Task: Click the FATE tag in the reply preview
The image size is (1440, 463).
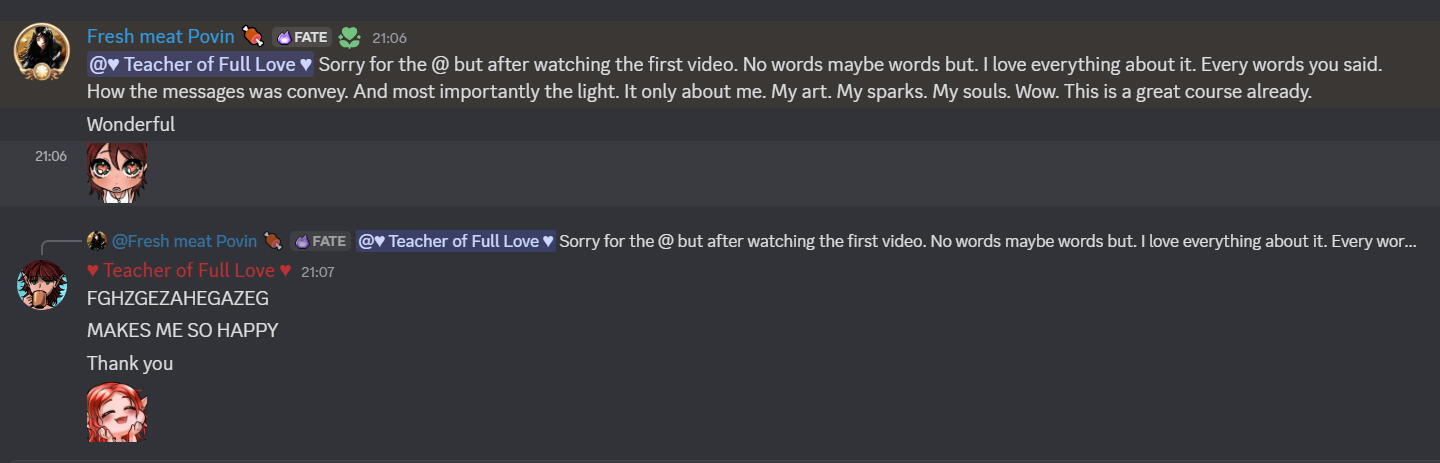Action: (320, 241)
